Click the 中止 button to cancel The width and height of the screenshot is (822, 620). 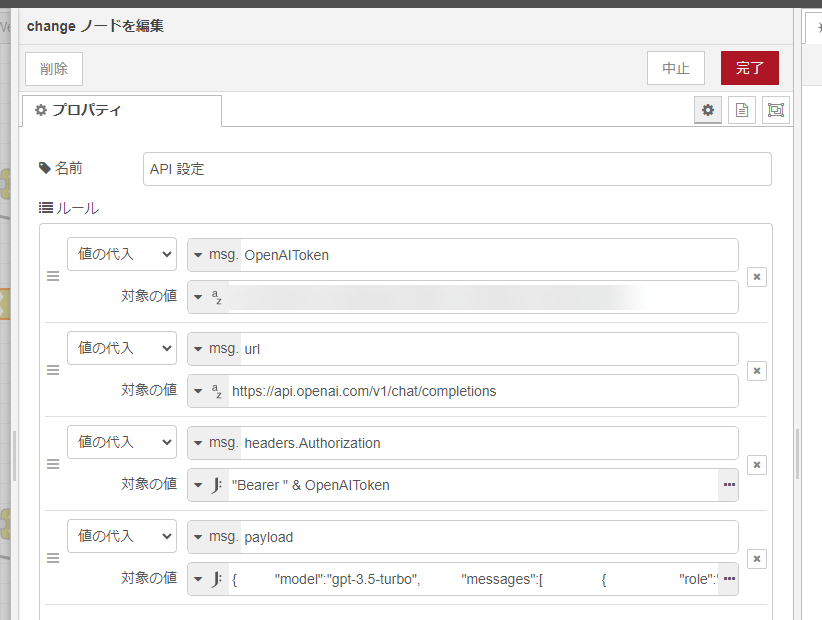point(675,68)
